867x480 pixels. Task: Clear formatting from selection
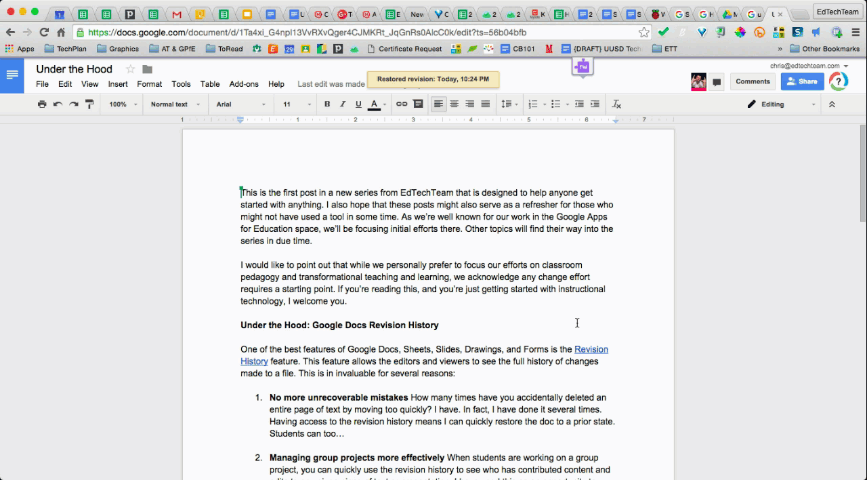coord(617,104)
